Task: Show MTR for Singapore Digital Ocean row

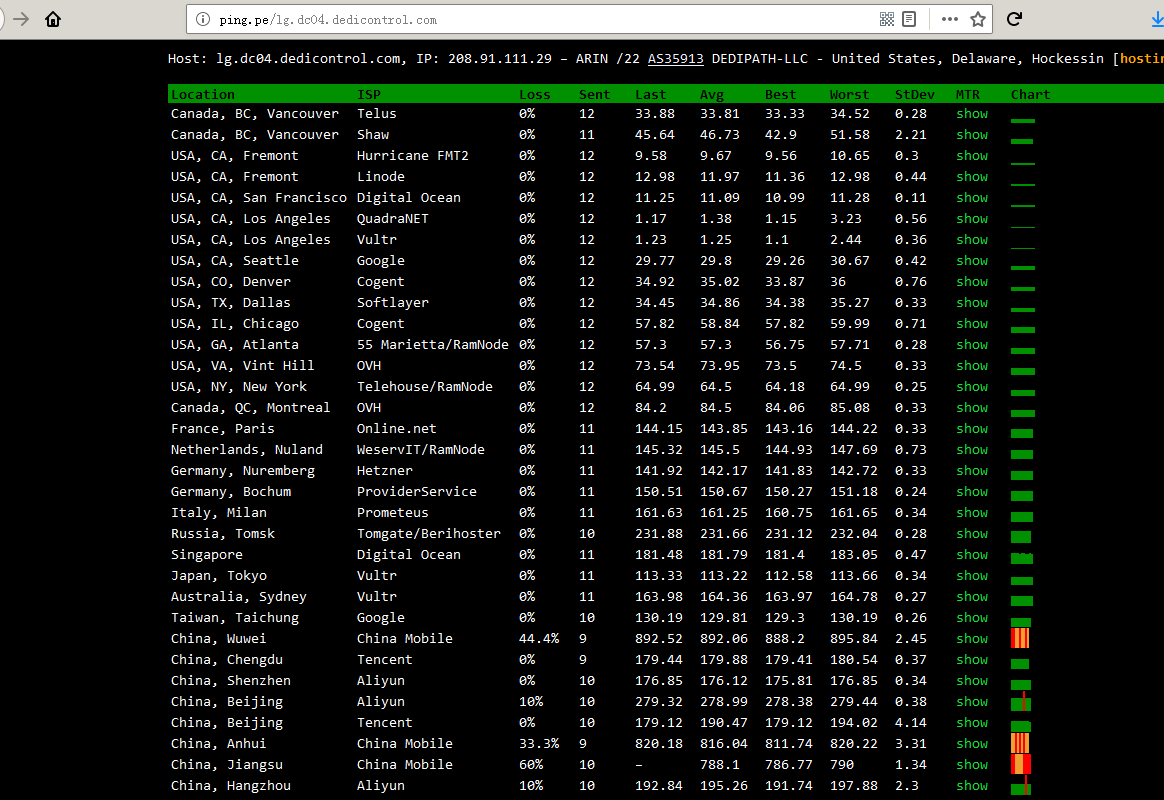Action: (x=972, y=554)
